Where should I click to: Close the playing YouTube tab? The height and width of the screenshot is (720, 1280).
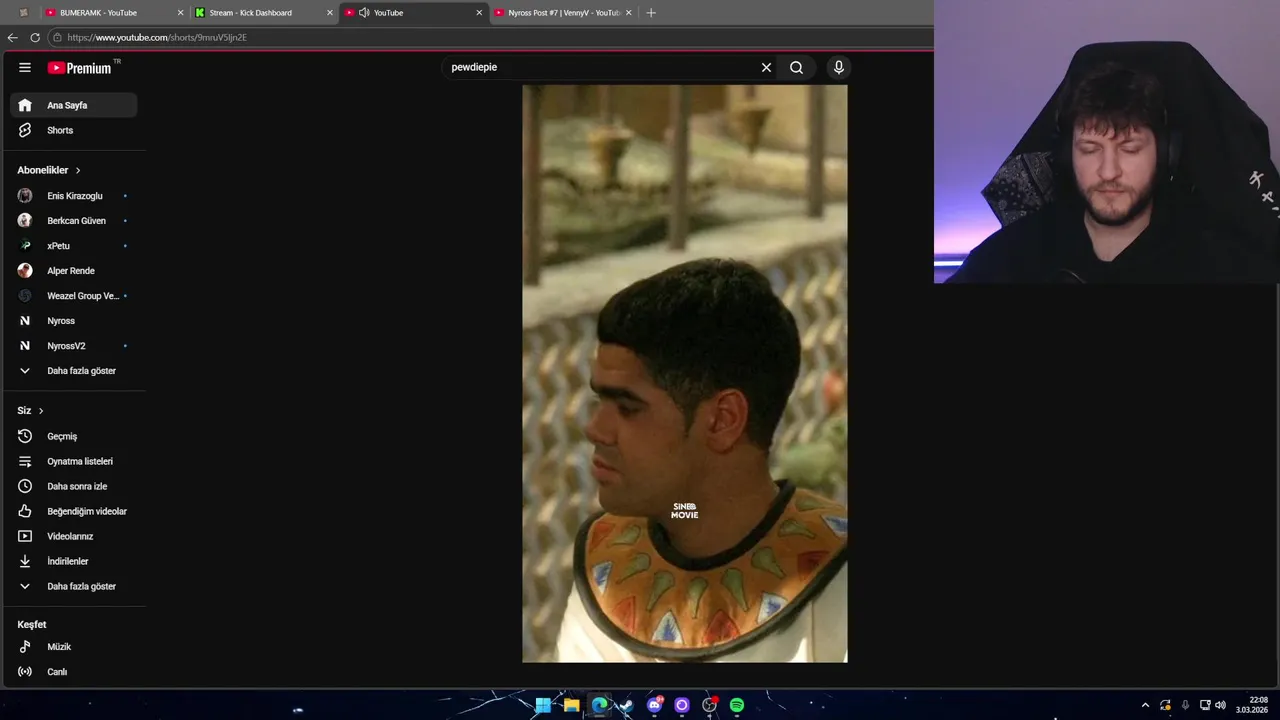pos(479,13)
